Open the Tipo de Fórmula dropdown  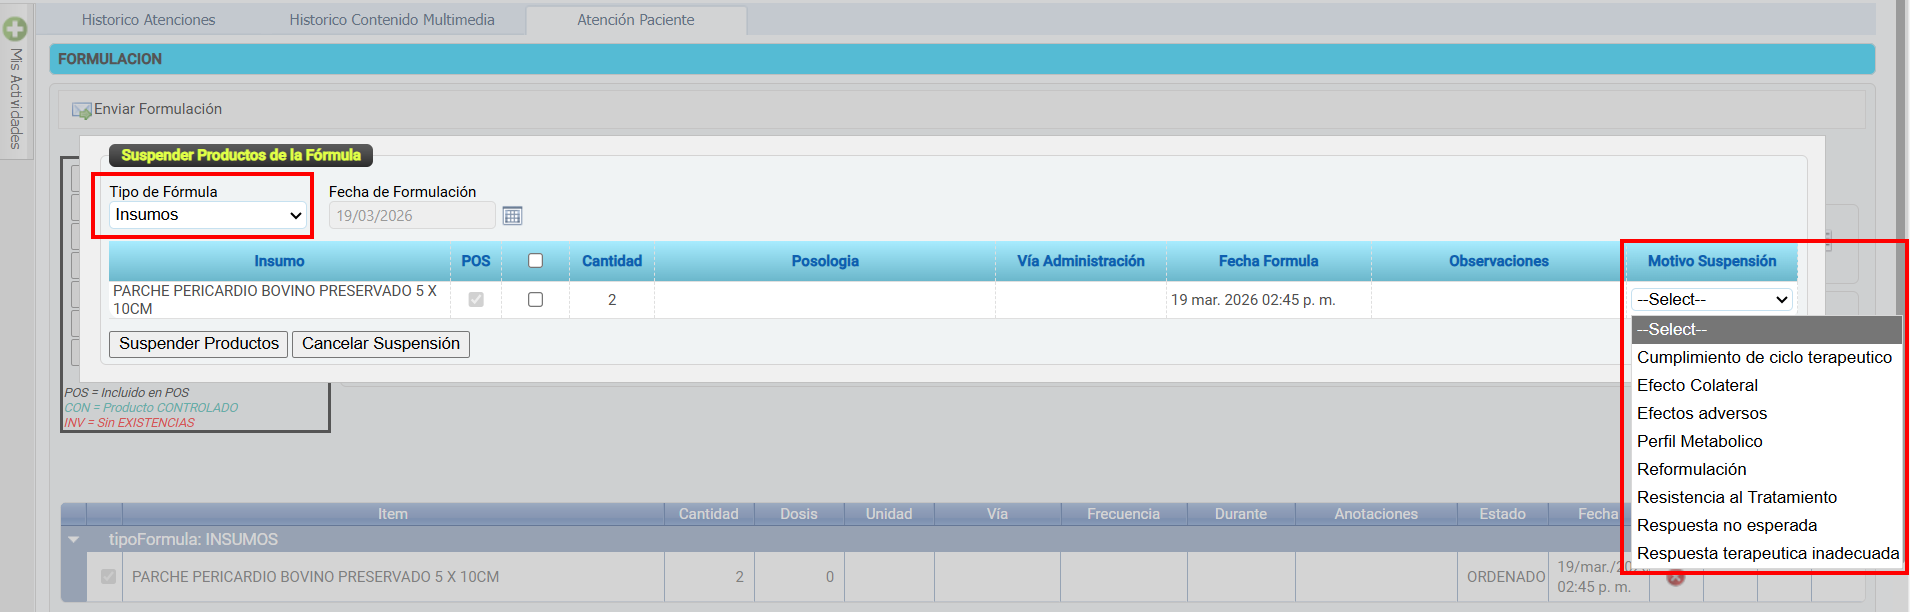click(208, 215)
